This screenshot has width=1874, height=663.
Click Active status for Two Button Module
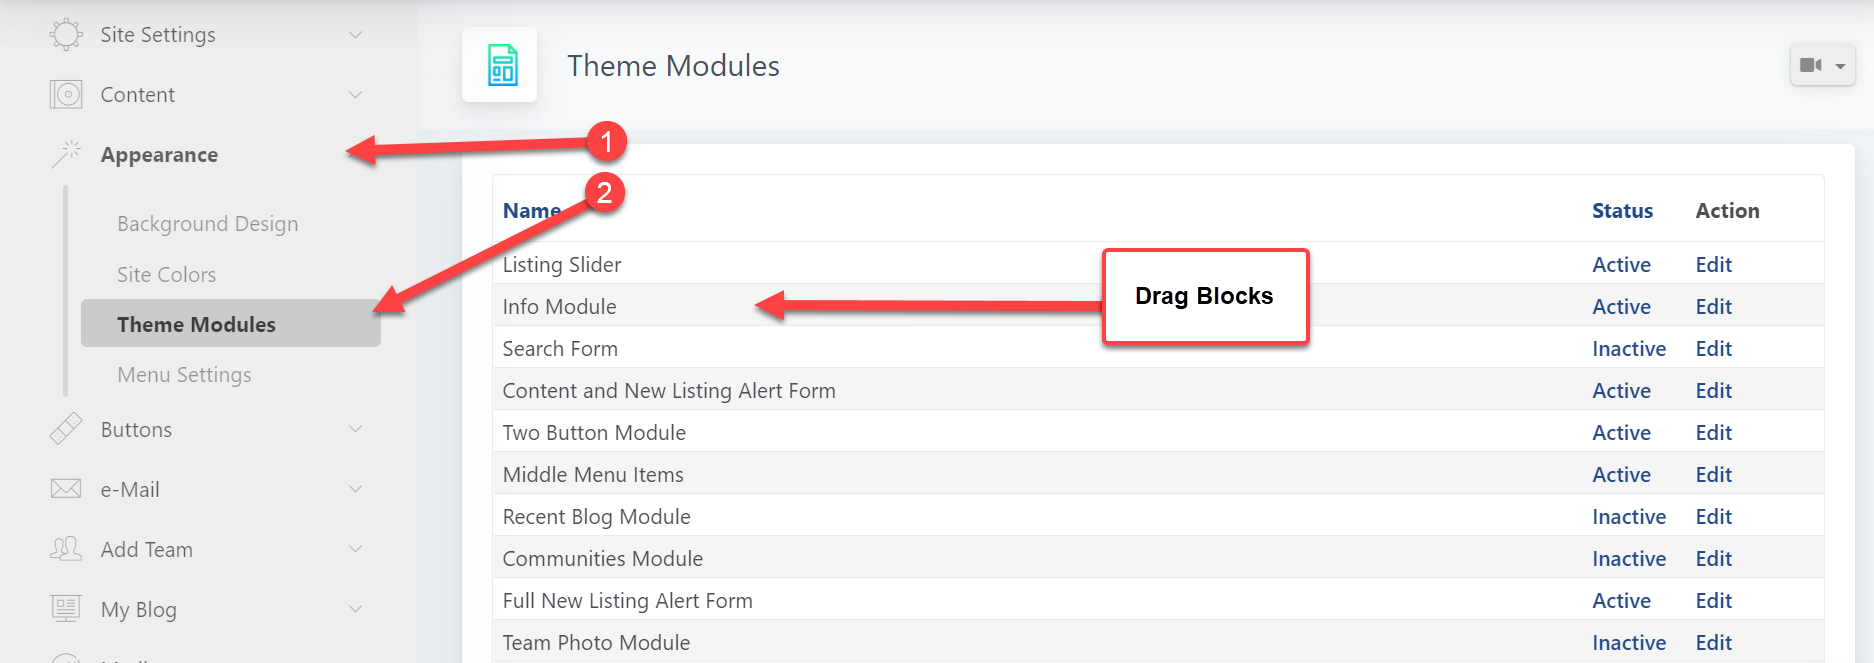(1621, 433)
